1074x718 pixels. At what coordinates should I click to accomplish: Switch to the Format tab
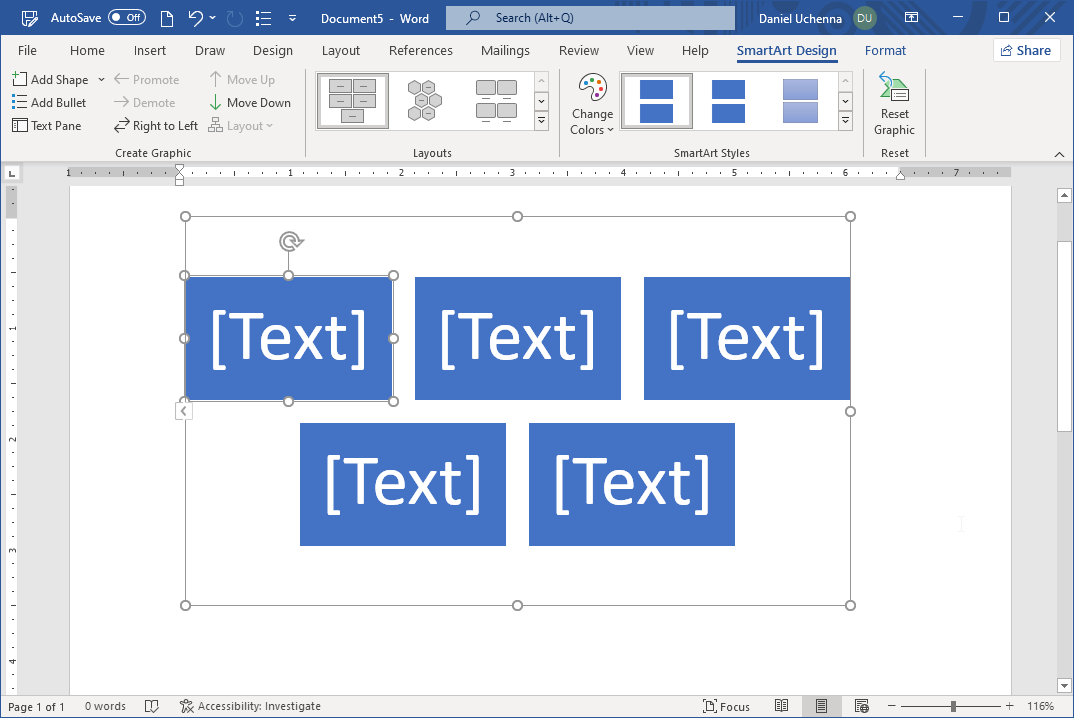[x=885, y=50]
